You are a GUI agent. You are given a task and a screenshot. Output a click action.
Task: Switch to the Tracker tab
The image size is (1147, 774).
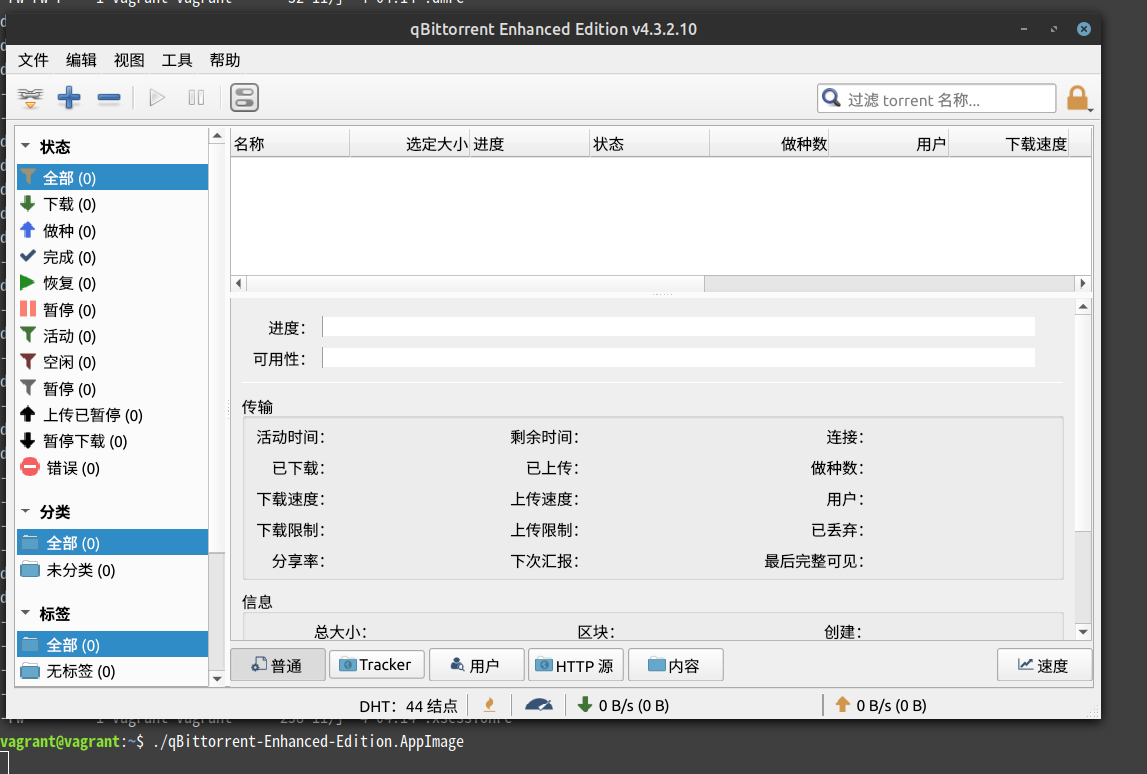click(377, 664)
